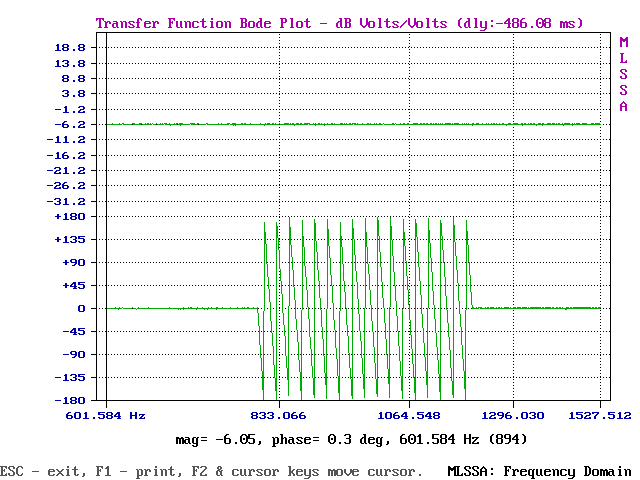Click the -21.2 dB axis label
640x480 pixels.
point(66,171)
